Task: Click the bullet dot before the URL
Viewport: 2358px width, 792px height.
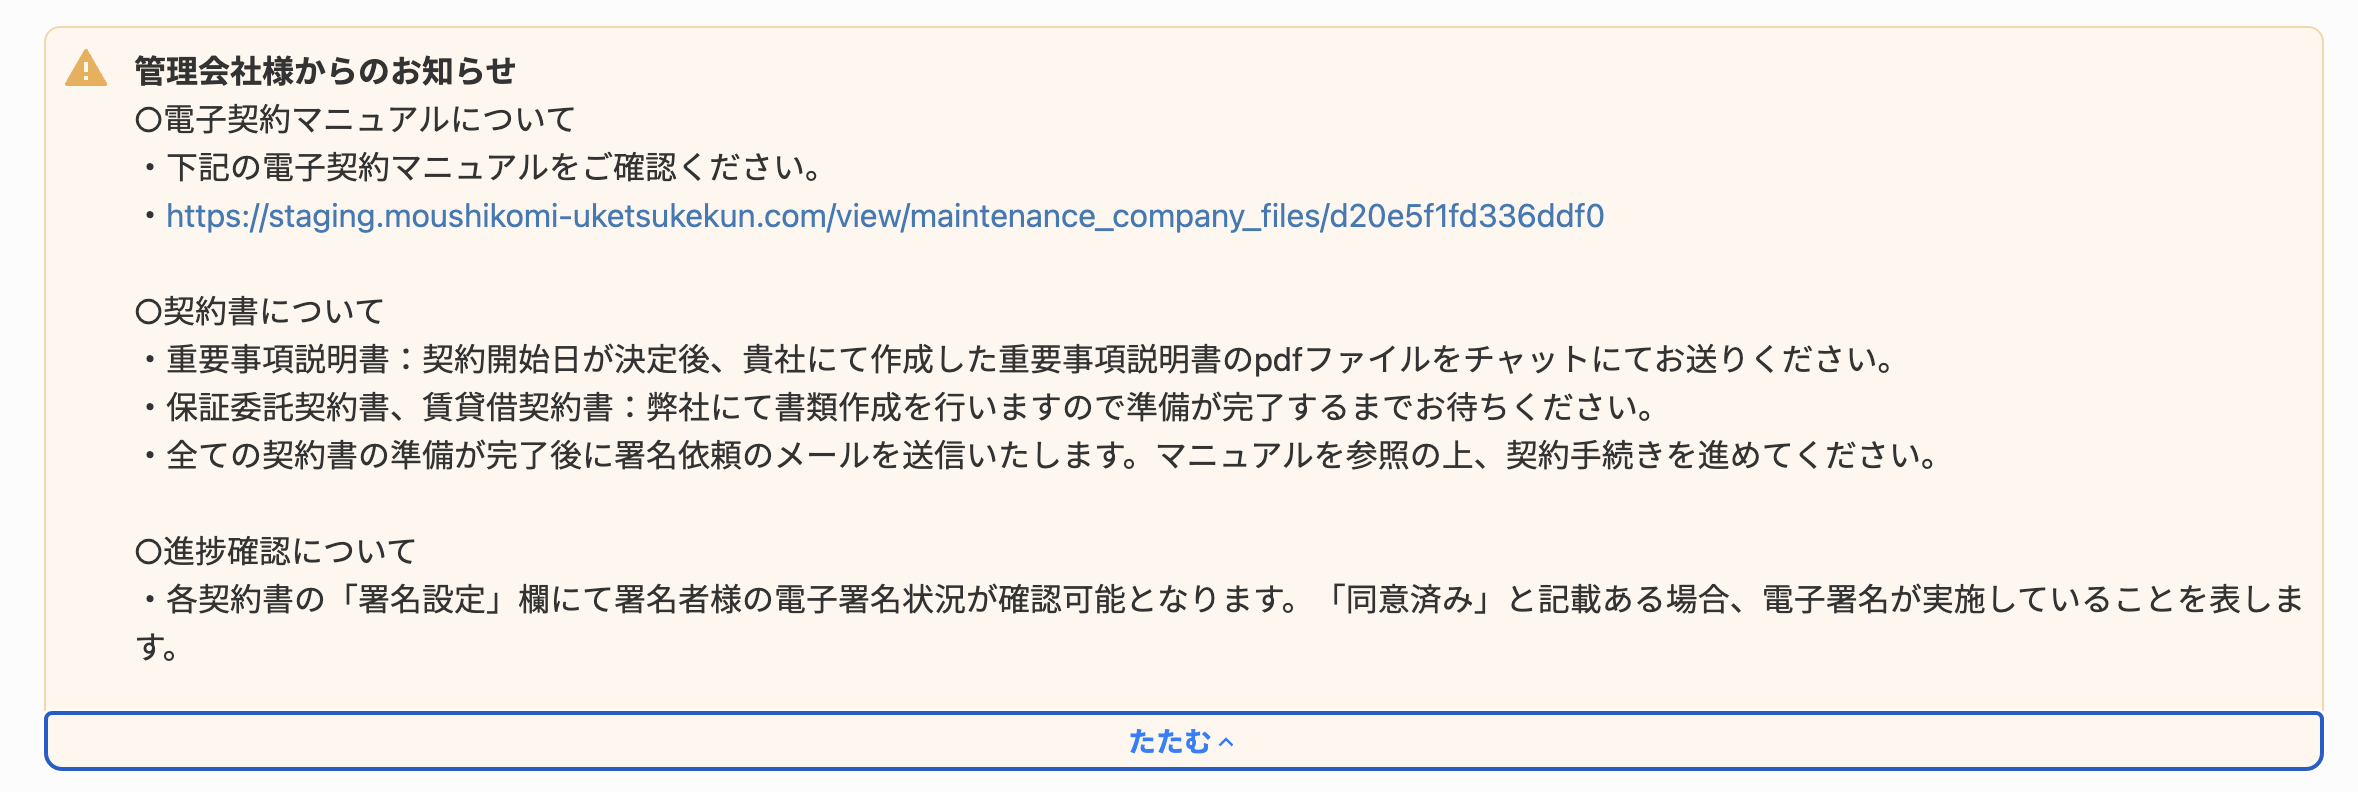Action: 150,216
